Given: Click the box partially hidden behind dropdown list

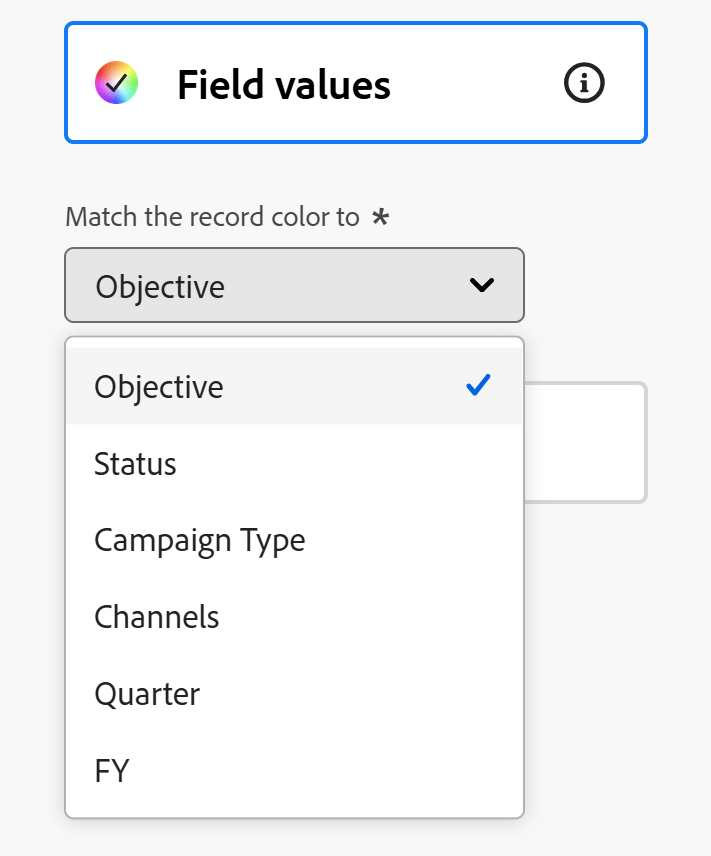Looking at the screenshot, I should (586, 441).
